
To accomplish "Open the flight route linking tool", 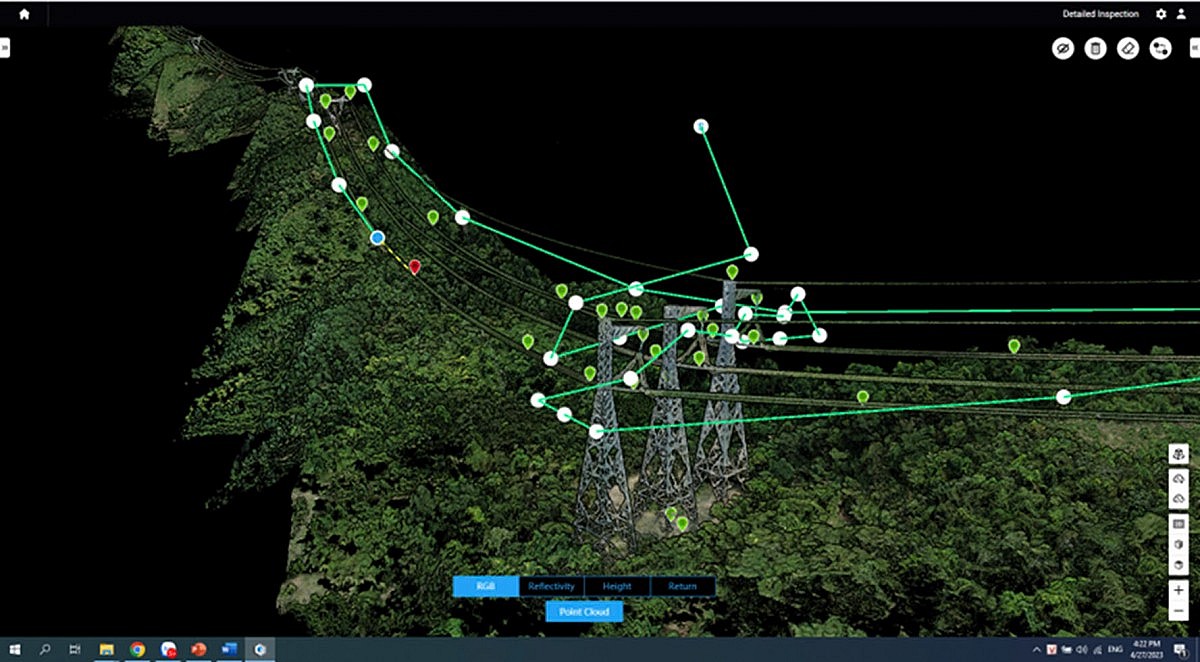I will 1159,48.
